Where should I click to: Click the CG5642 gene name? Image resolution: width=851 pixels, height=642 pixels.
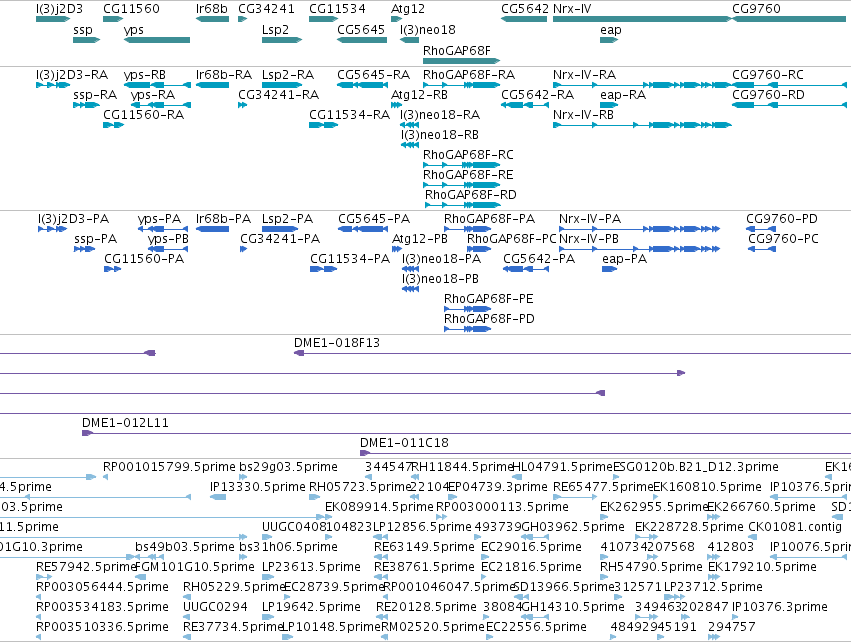[525, 9]
